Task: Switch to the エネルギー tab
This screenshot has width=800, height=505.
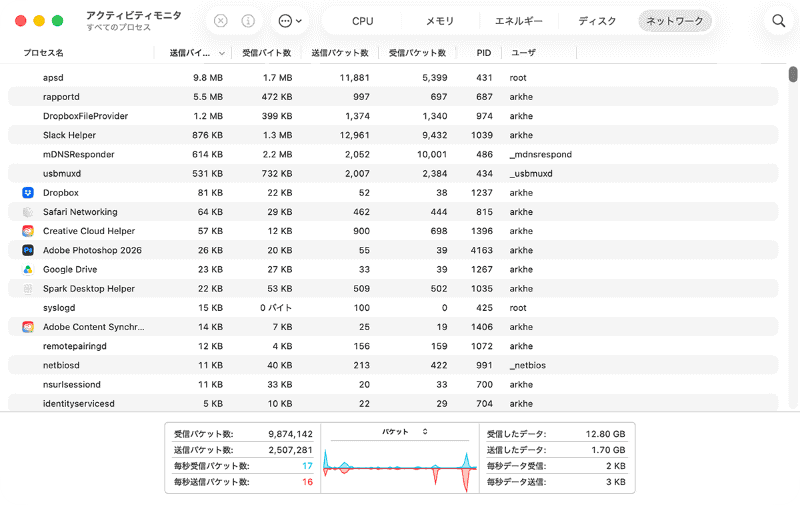Action: [x=518, y=21]
